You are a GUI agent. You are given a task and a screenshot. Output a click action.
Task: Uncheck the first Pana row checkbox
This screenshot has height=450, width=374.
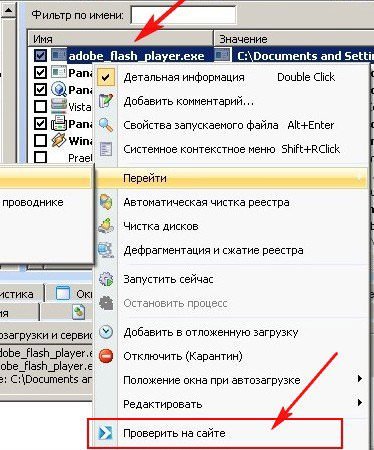[40, 72]
